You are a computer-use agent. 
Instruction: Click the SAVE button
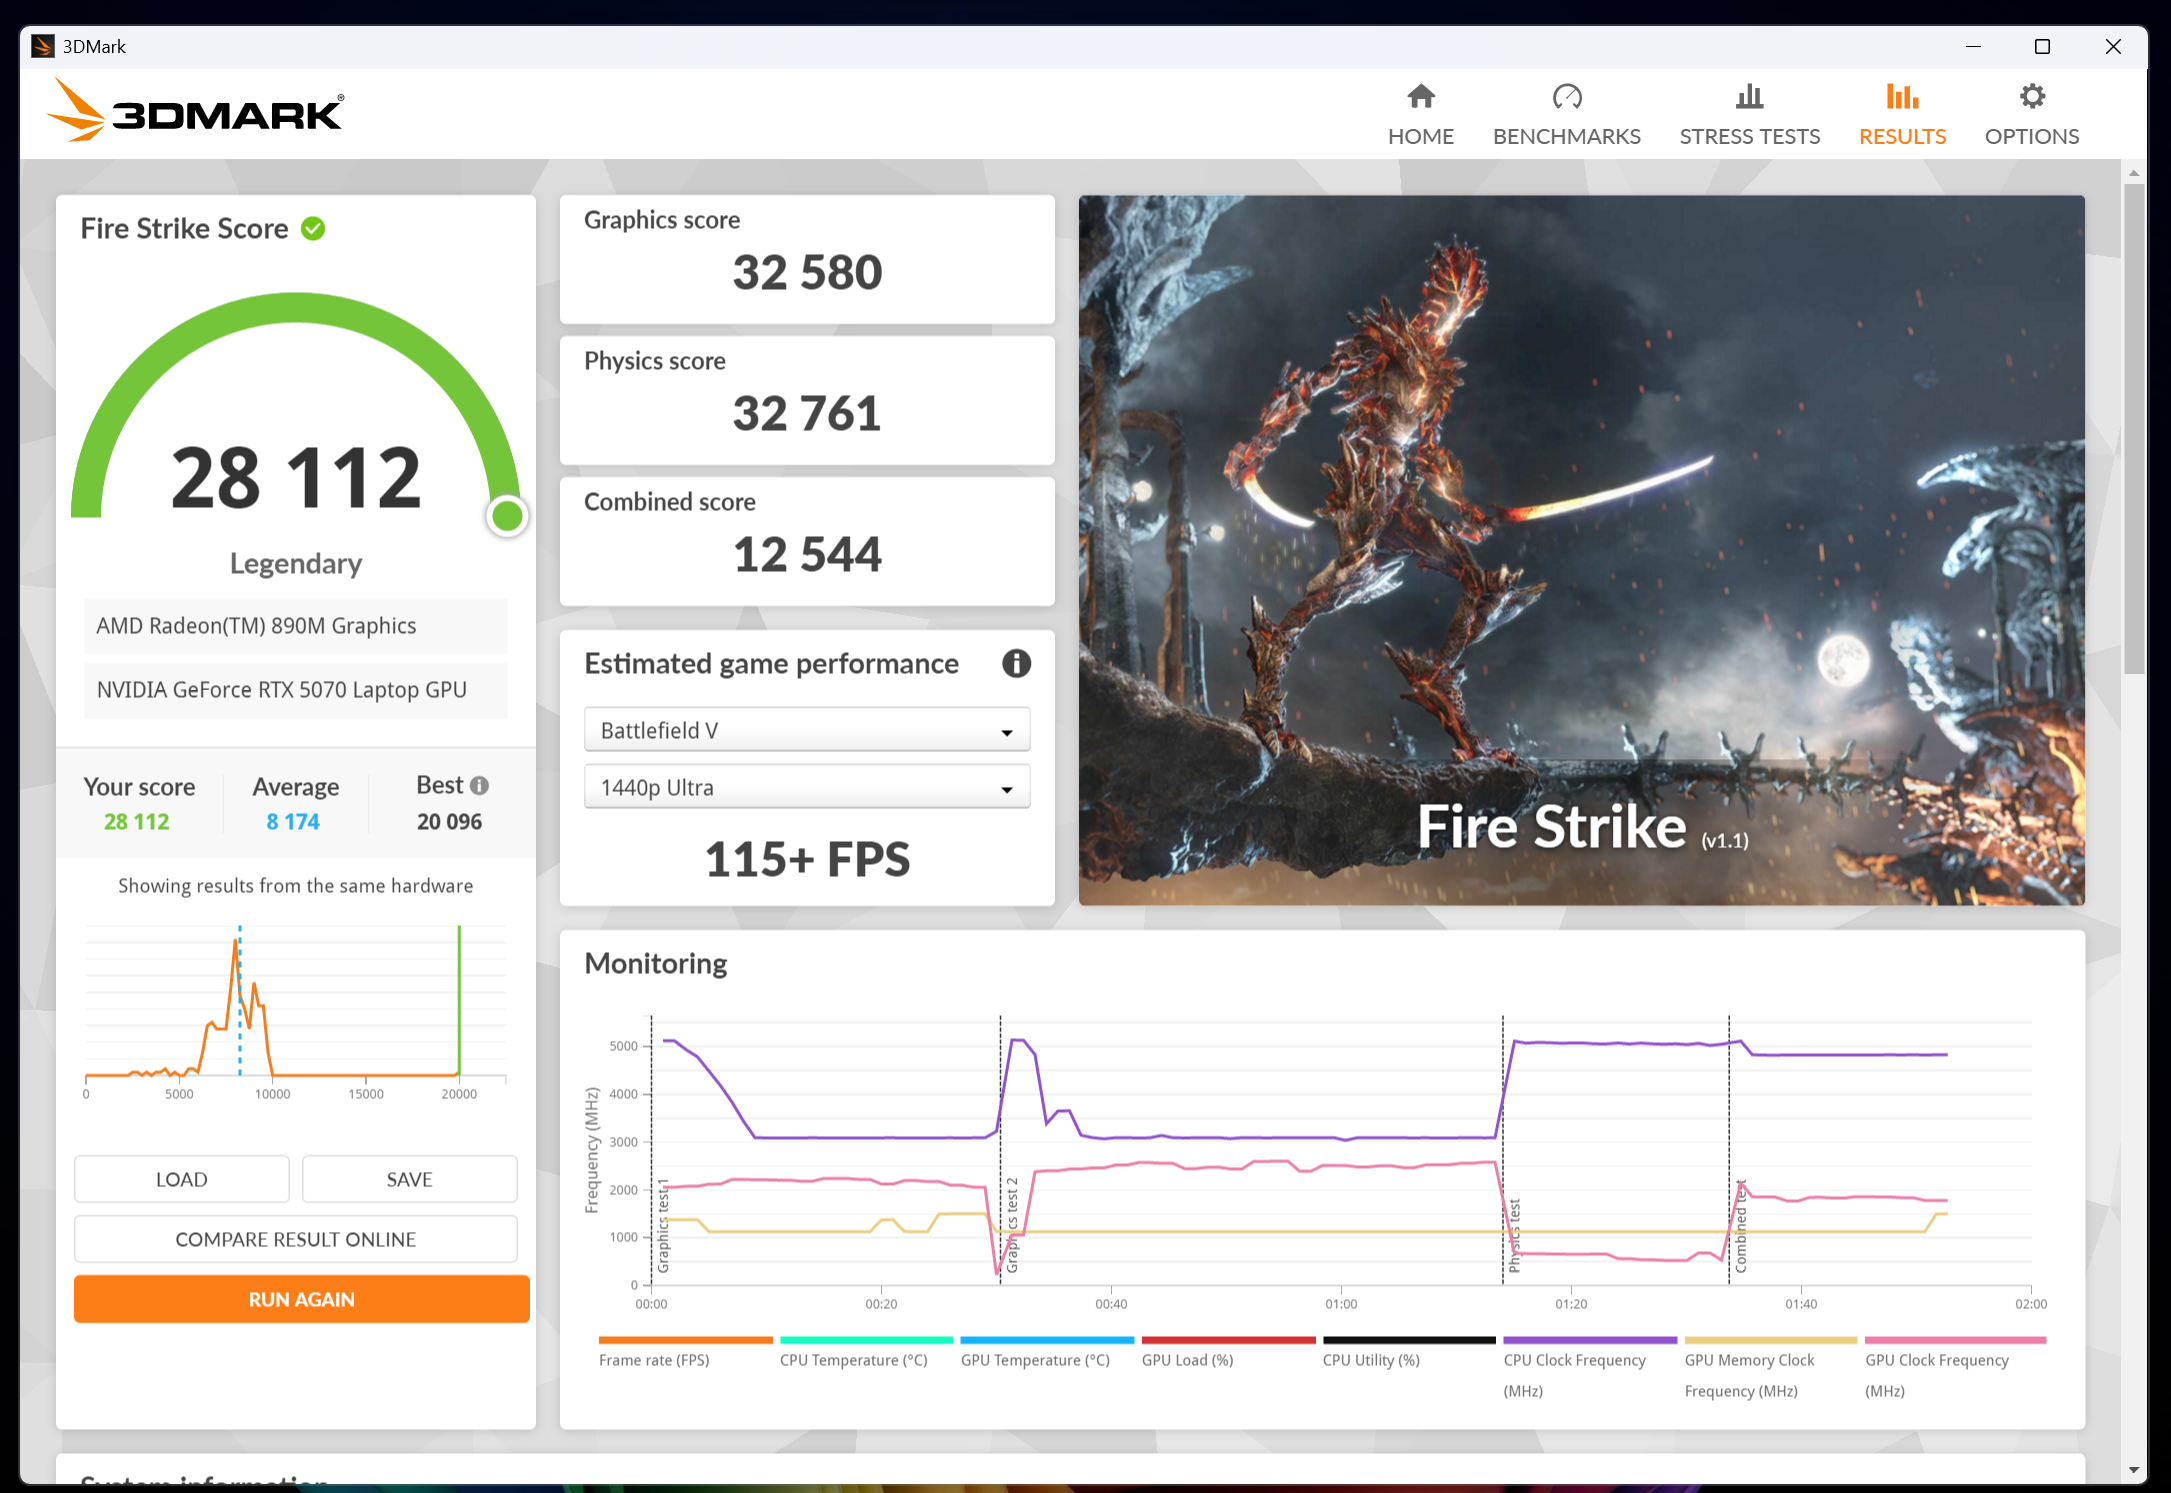point(409,1179)
